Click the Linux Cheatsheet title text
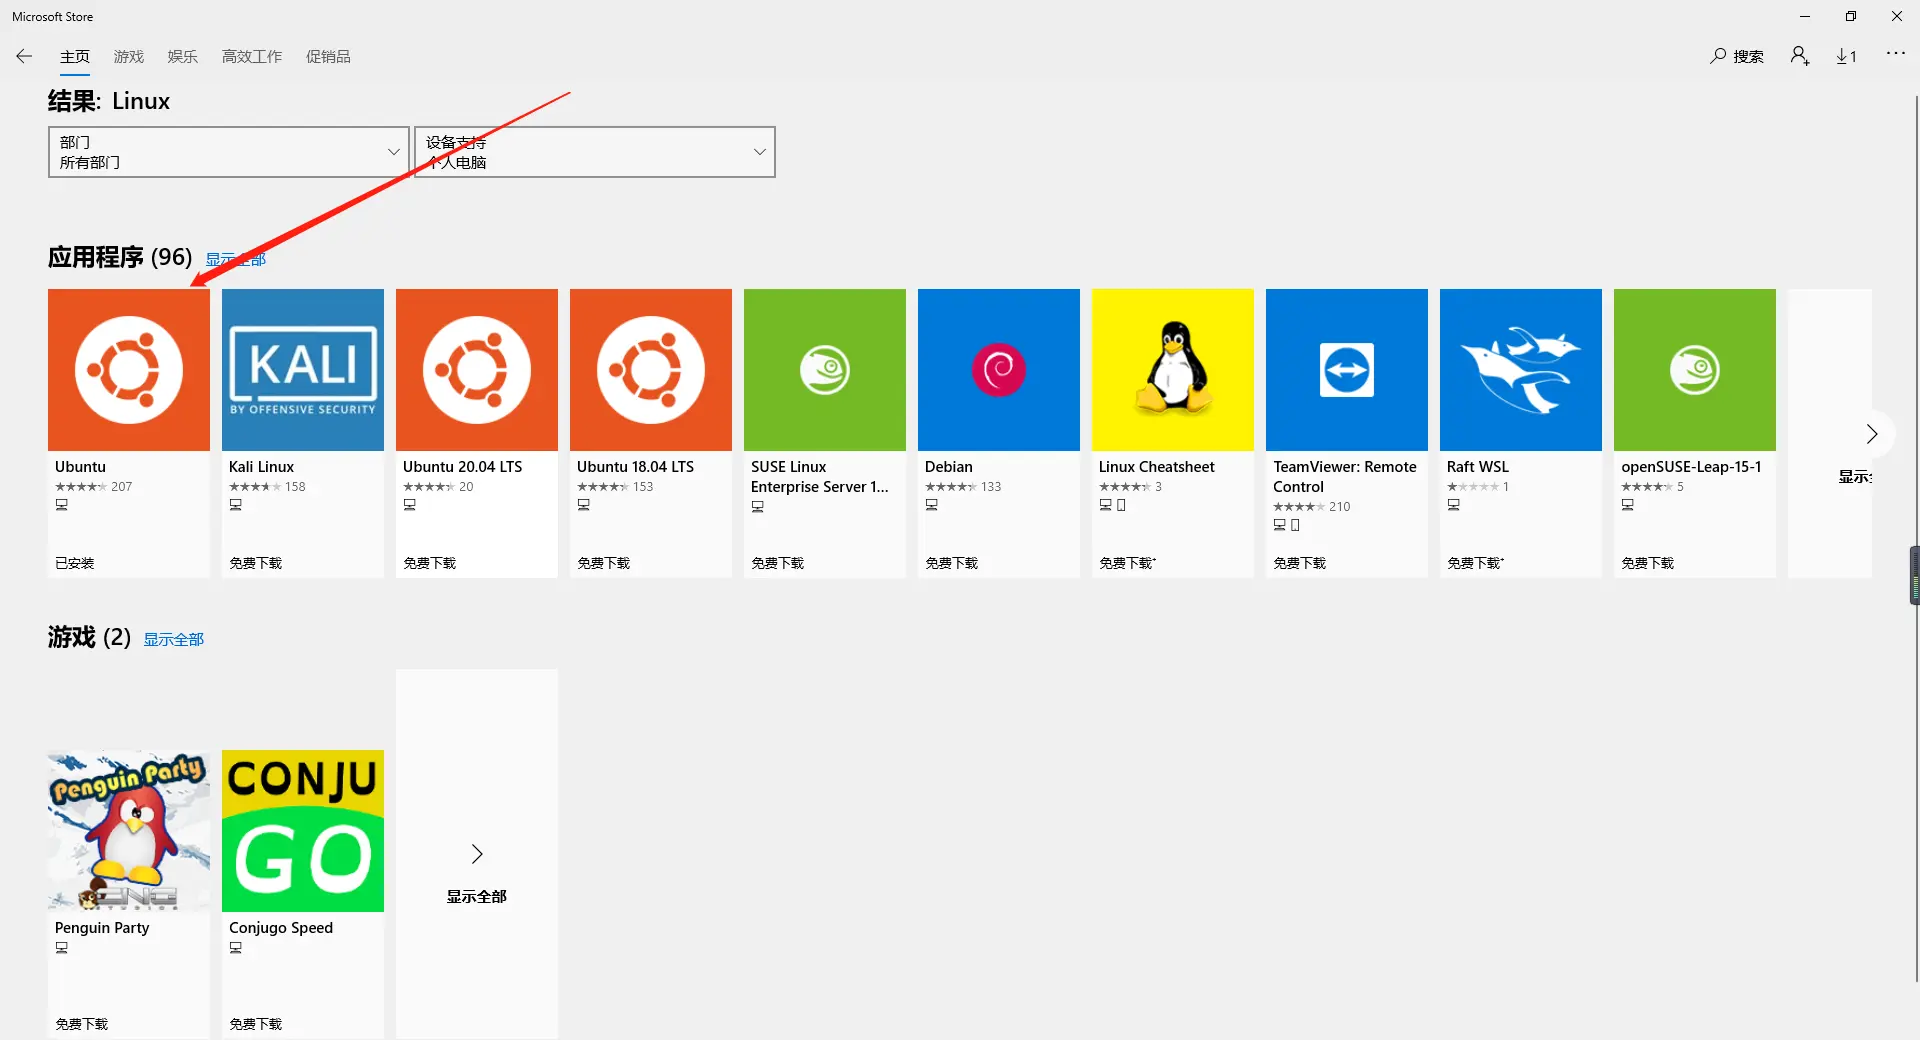This screenshot has width=1920, height=1040. [x=1157, y=467]
